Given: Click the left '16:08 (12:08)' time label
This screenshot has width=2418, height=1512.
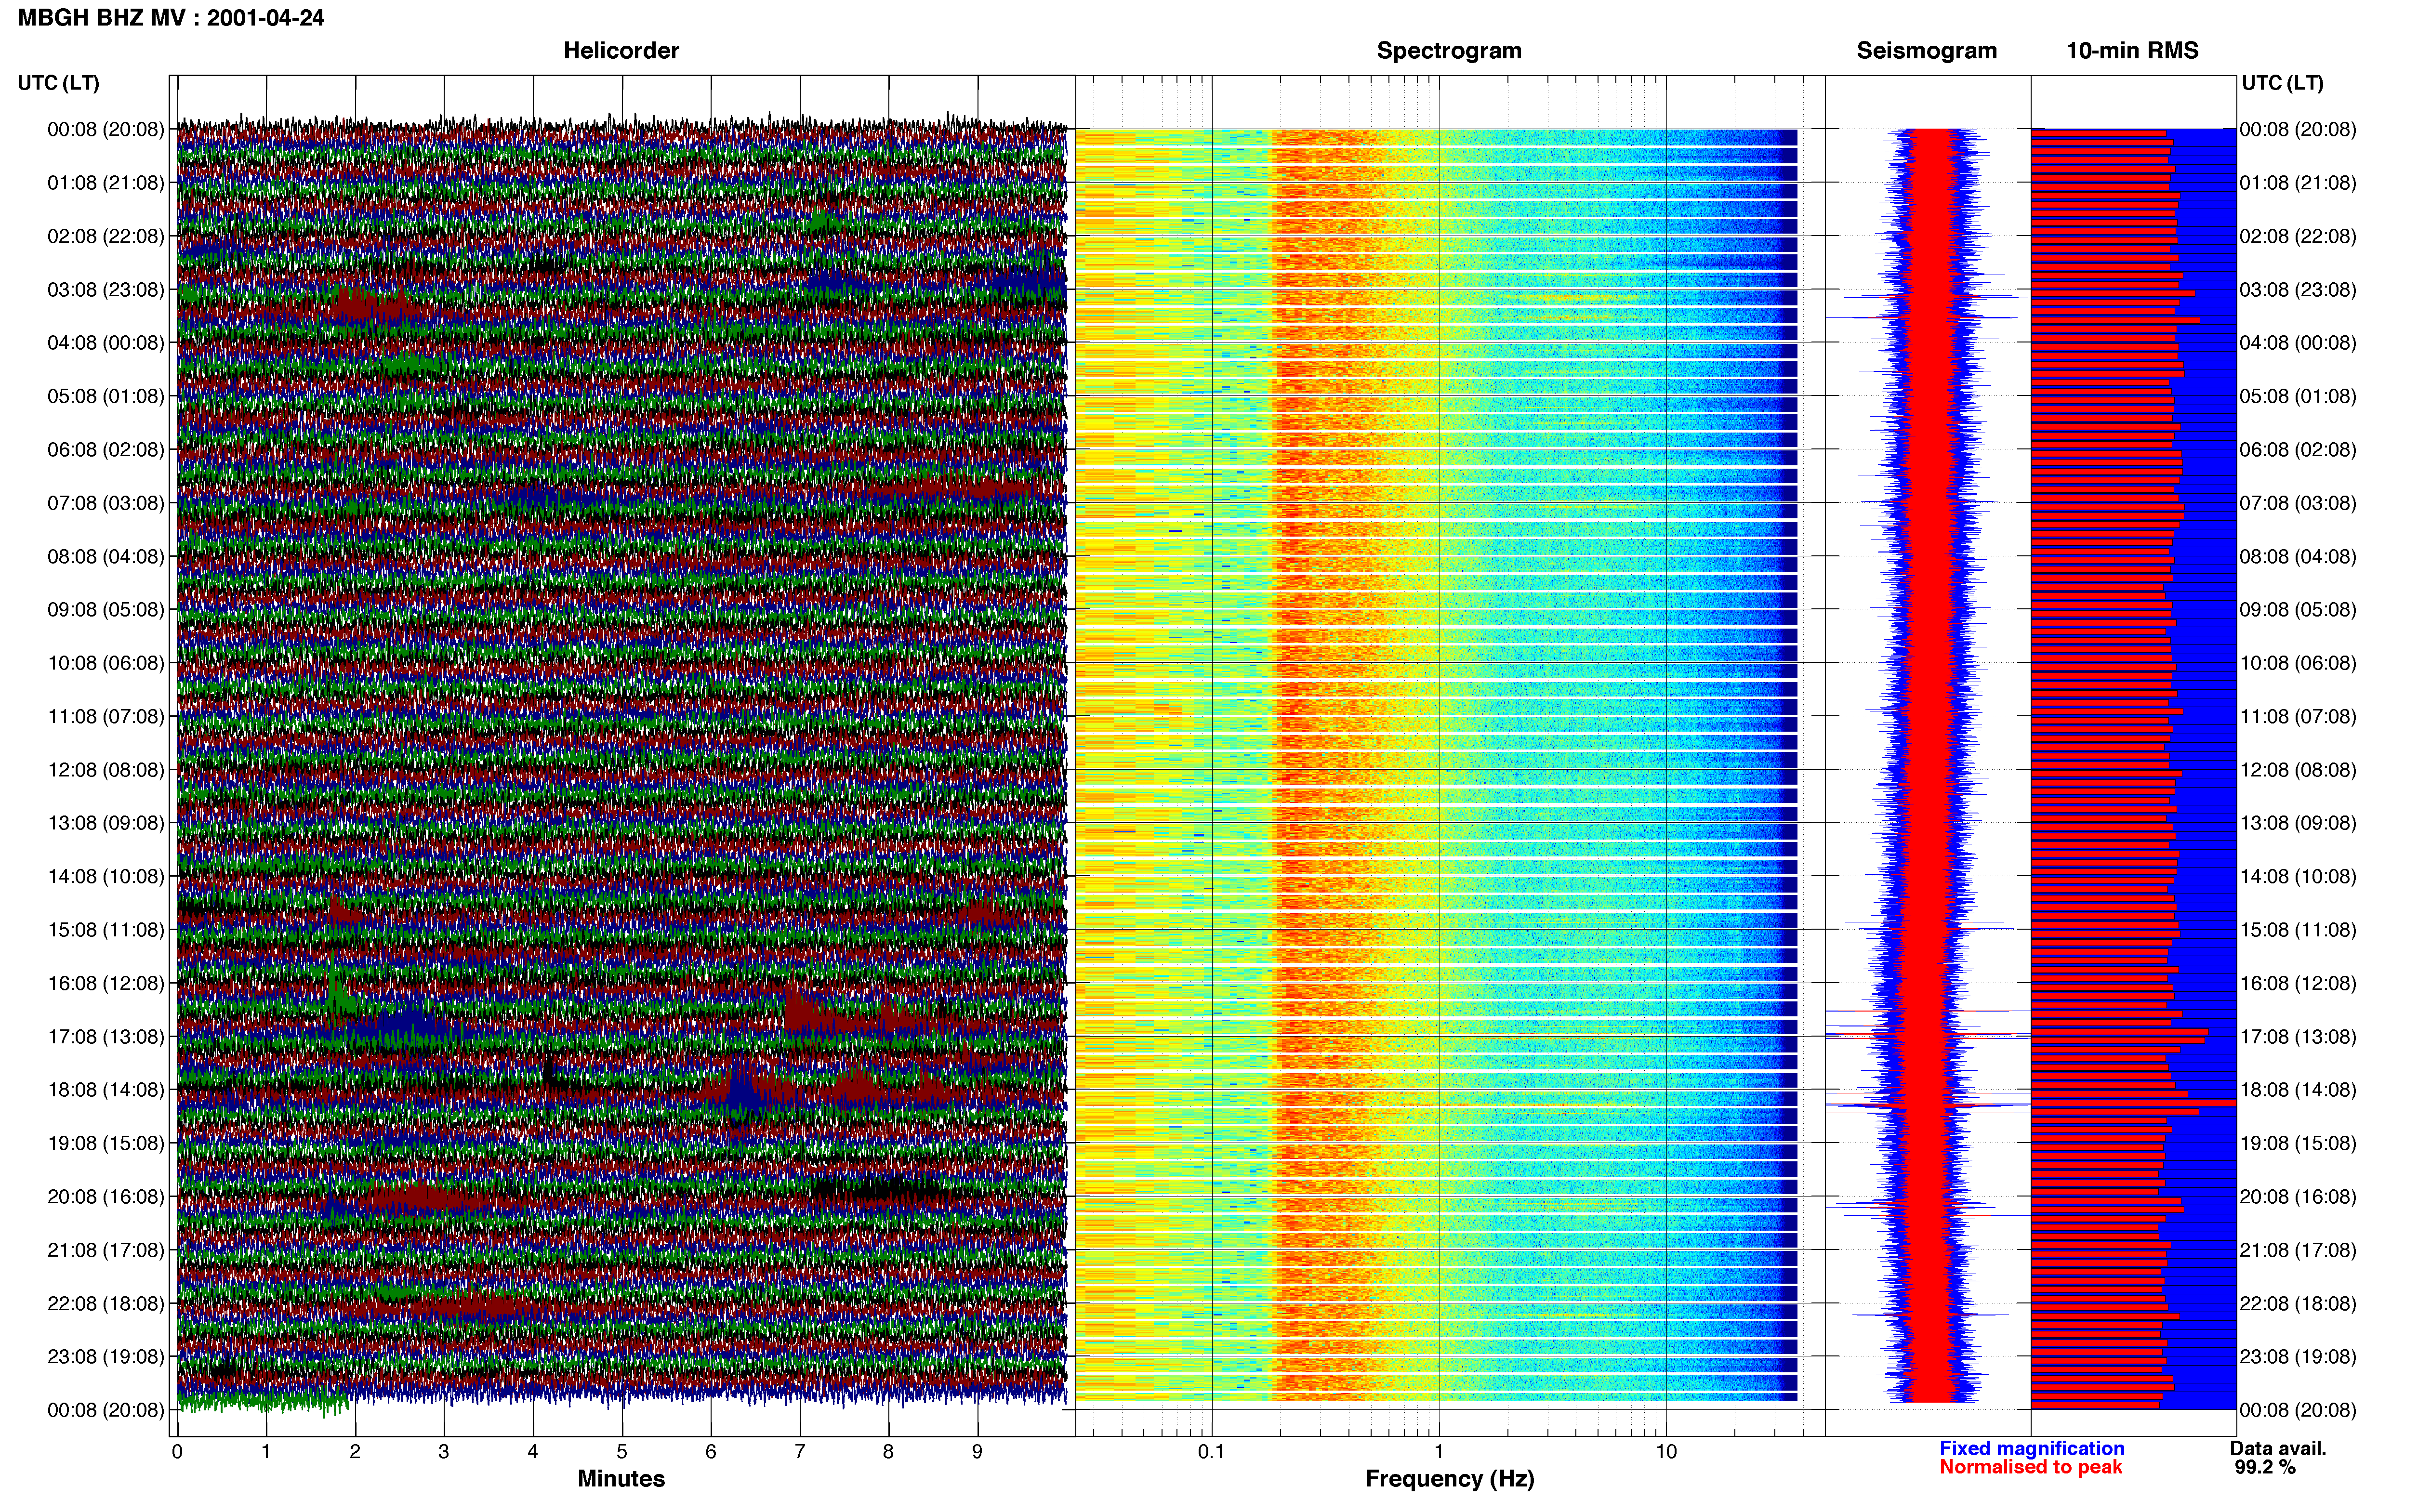Looking at the screenshot, I should pyautogui.click(x=105, y=983).
